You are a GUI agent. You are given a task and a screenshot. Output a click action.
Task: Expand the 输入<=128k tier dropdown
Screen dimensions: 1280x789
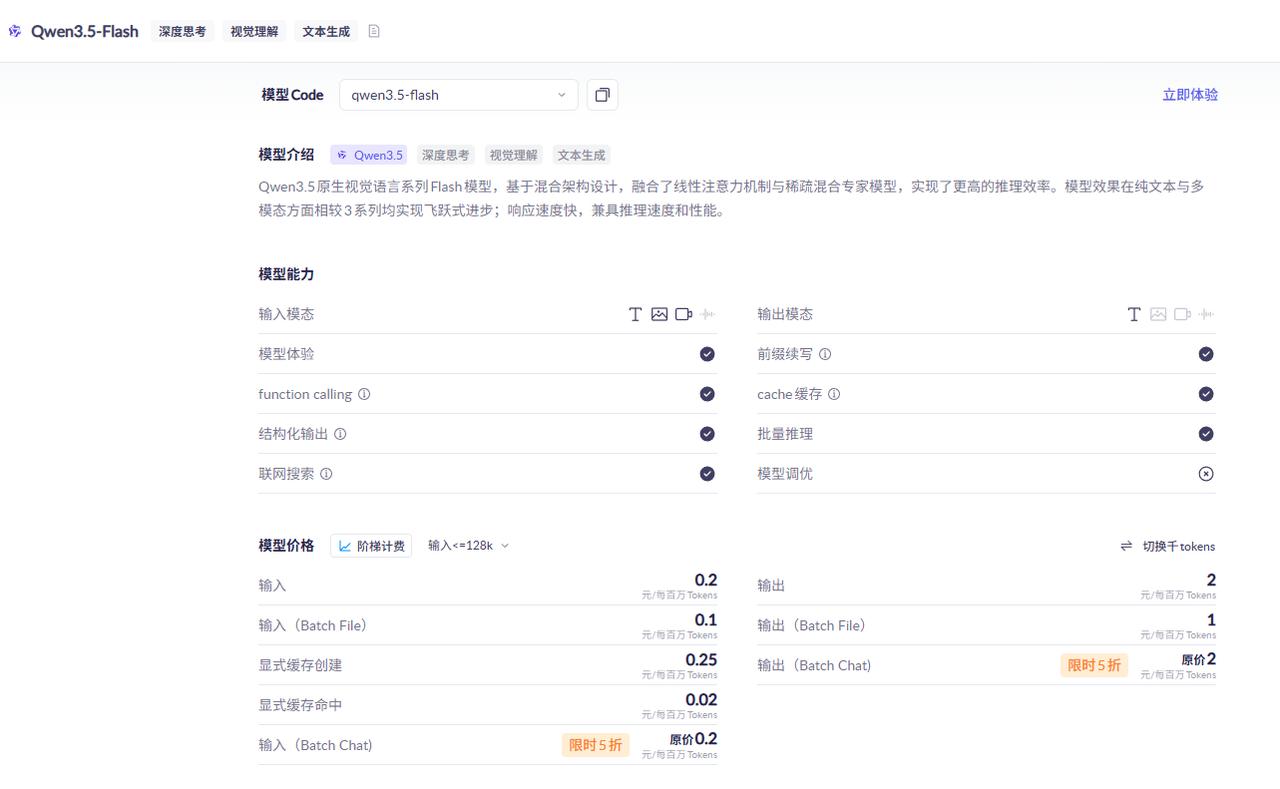(468, 546)
